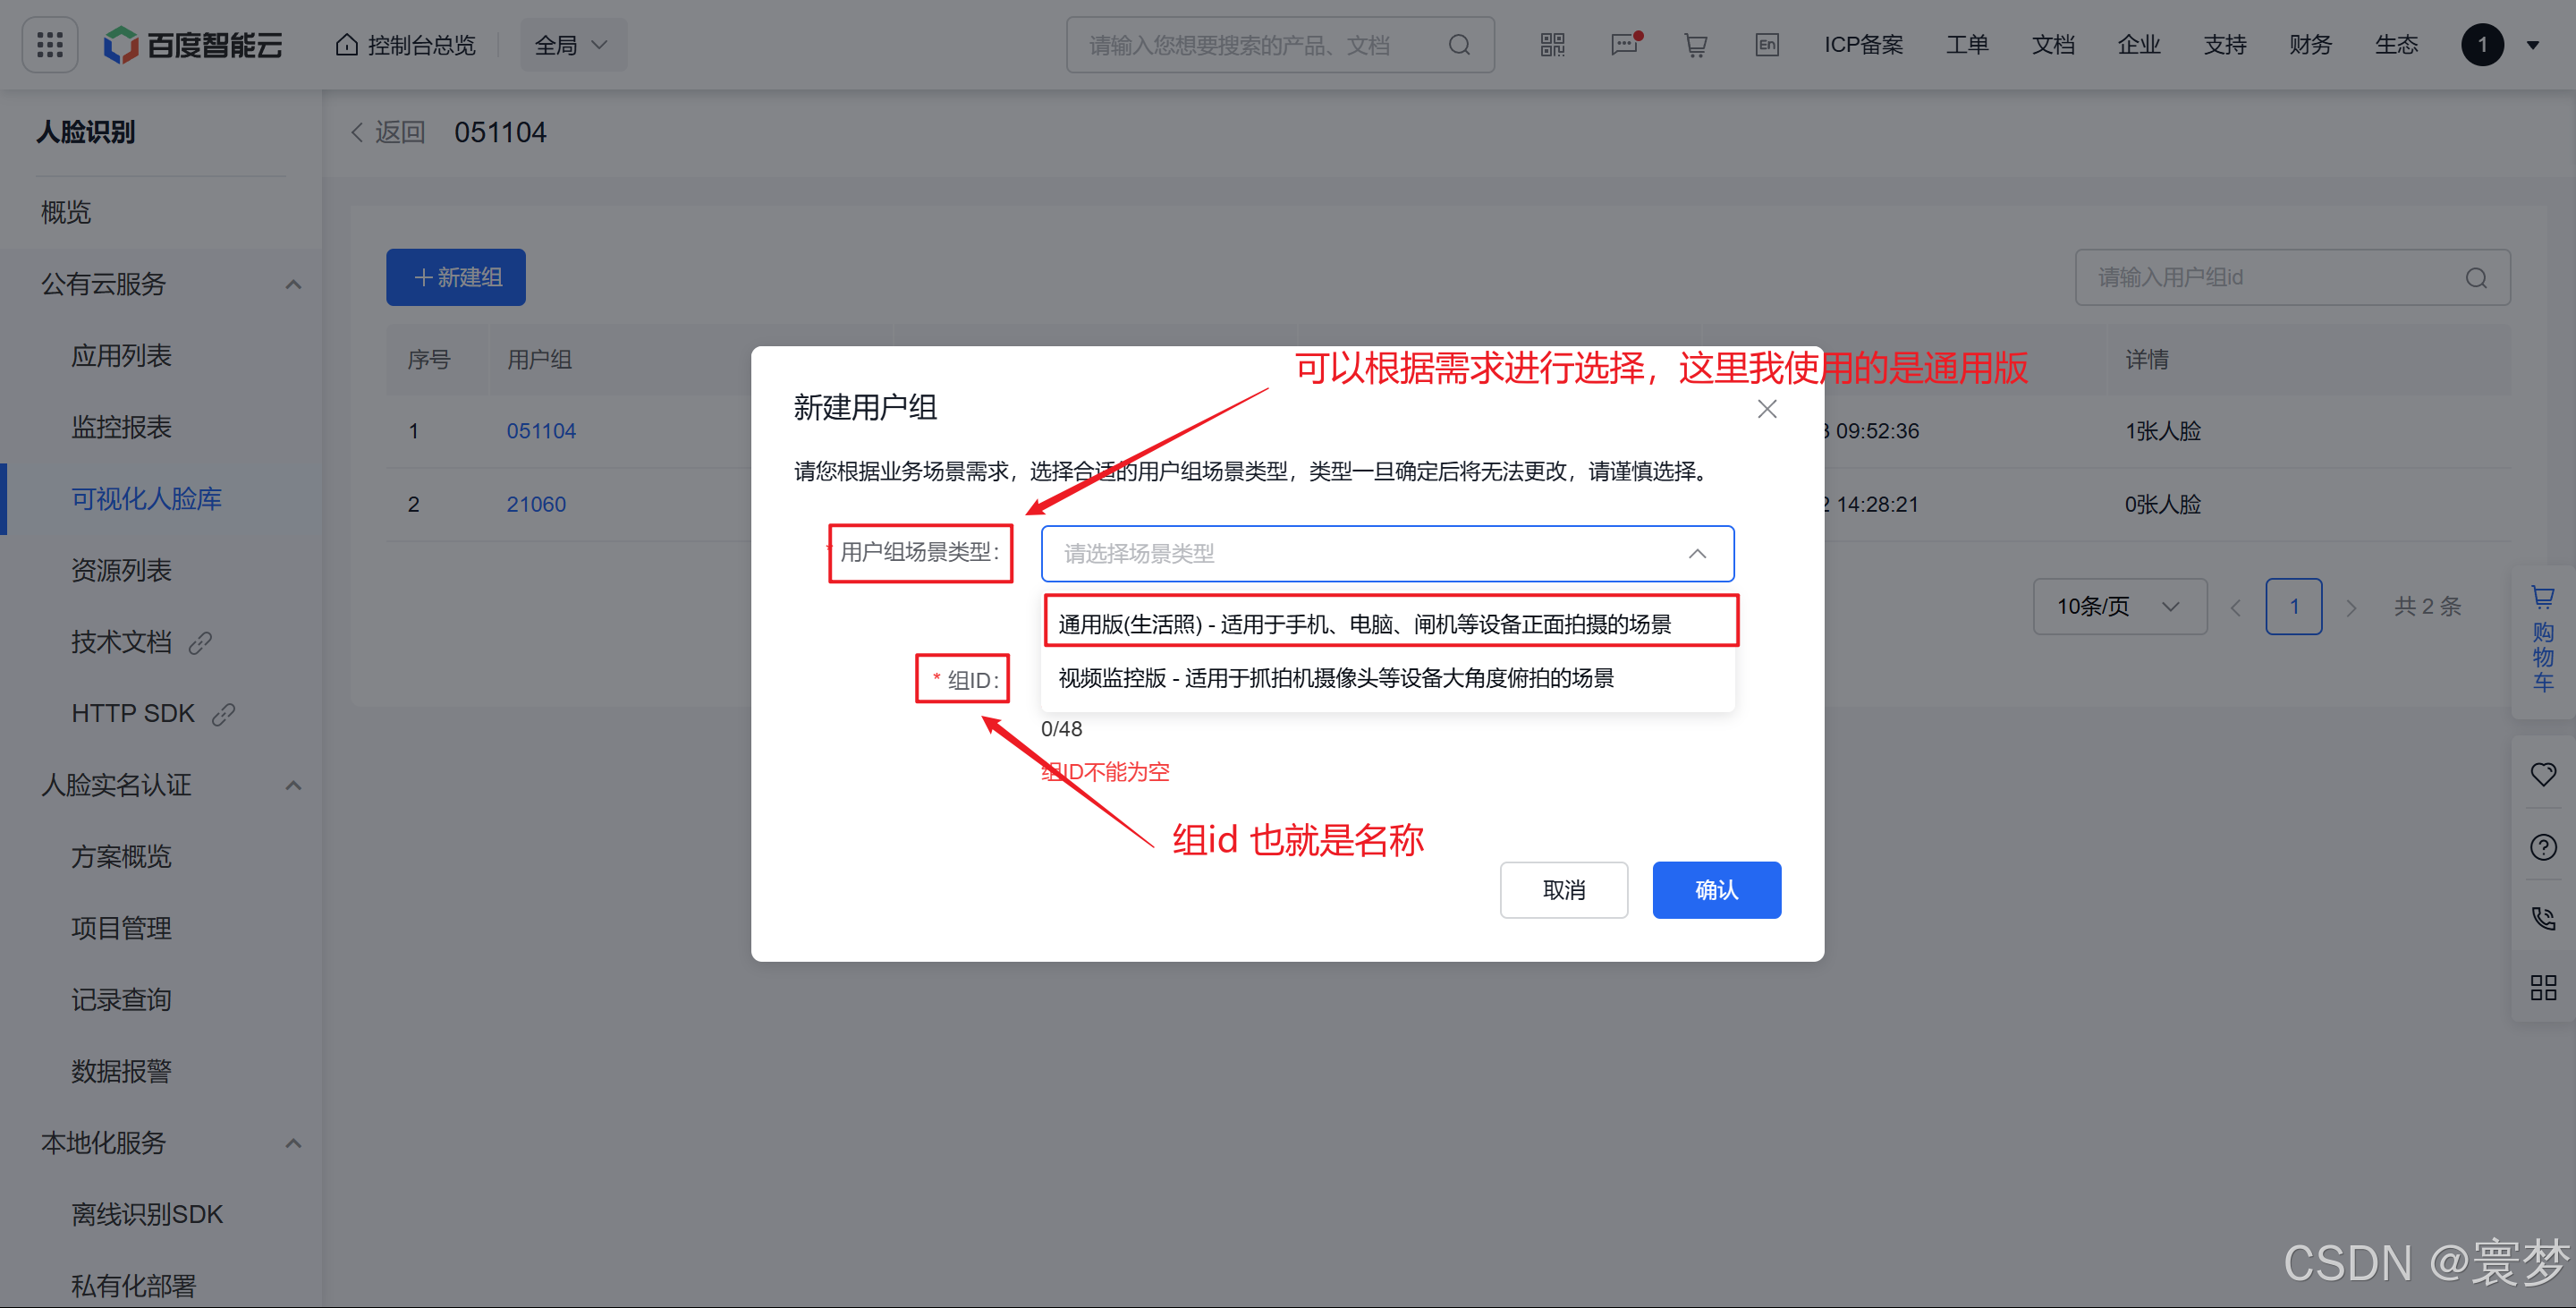The height and width of the screenshot is (1308, 2576).
Task: Open the 全局 region selector
Action: [x=572, y=45]
